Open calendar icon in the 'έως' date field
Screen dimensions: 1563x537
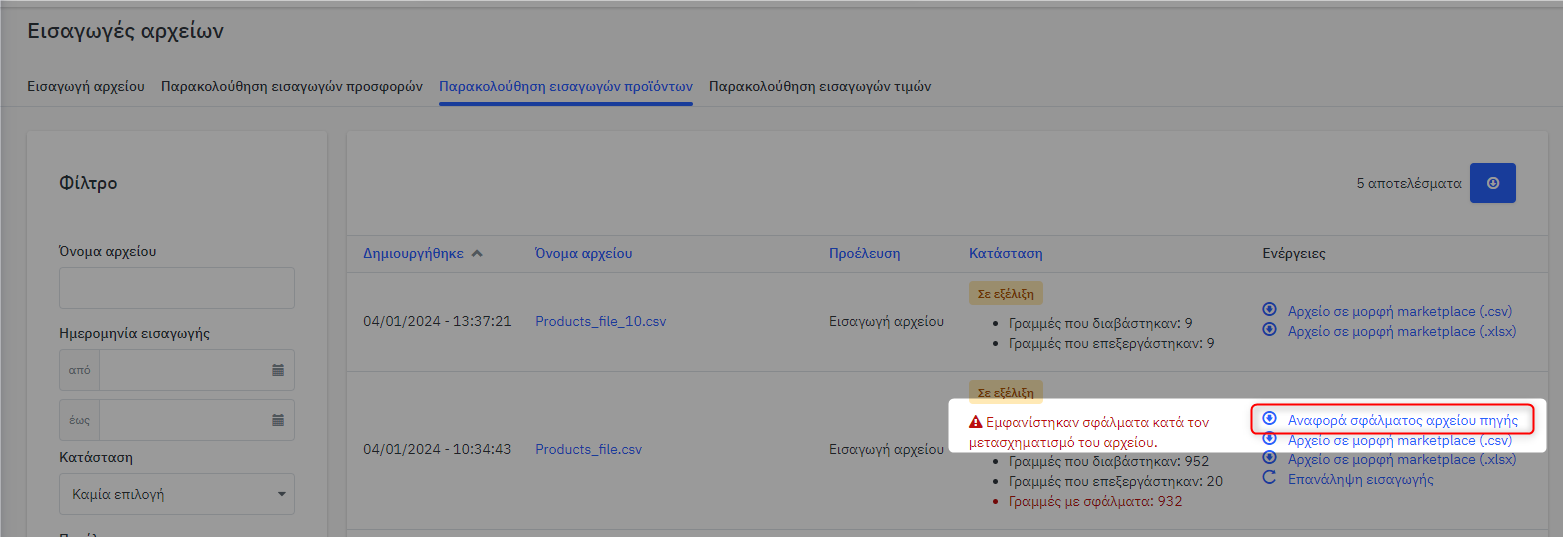pyautogui.click(x=278, y=420)
